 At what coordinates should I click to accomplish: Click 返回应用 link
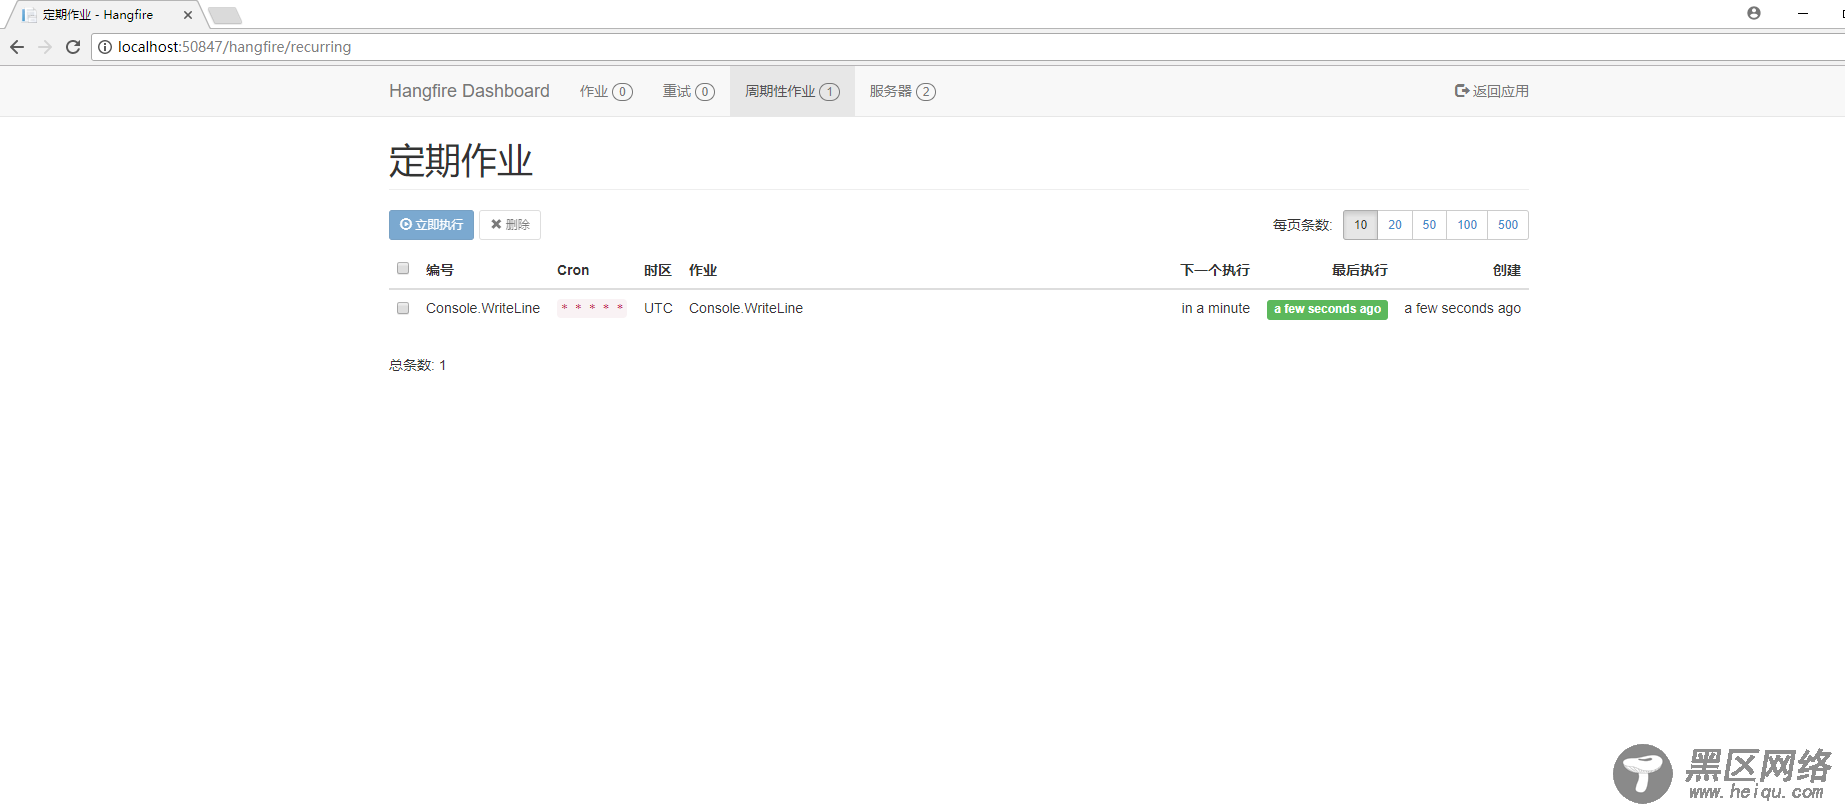tap(1491, 91)
